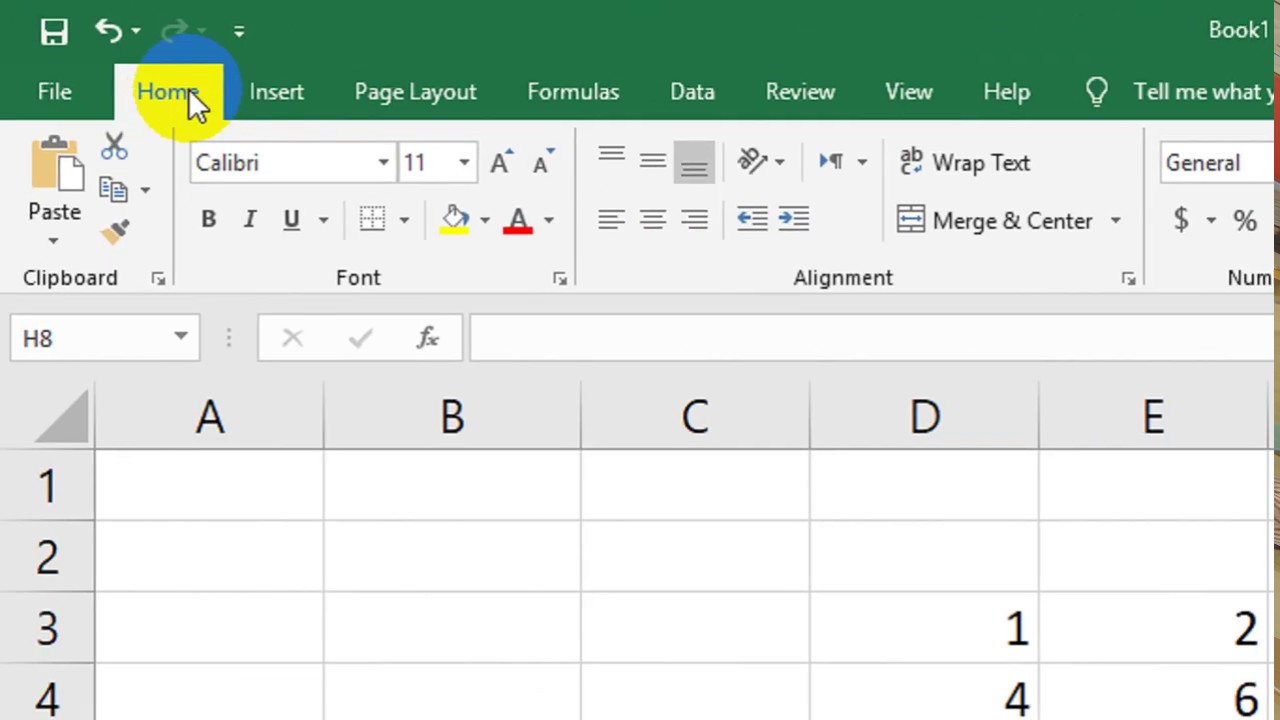Decrease the indent
This screenshot has height=720, width=1280.
752,219
